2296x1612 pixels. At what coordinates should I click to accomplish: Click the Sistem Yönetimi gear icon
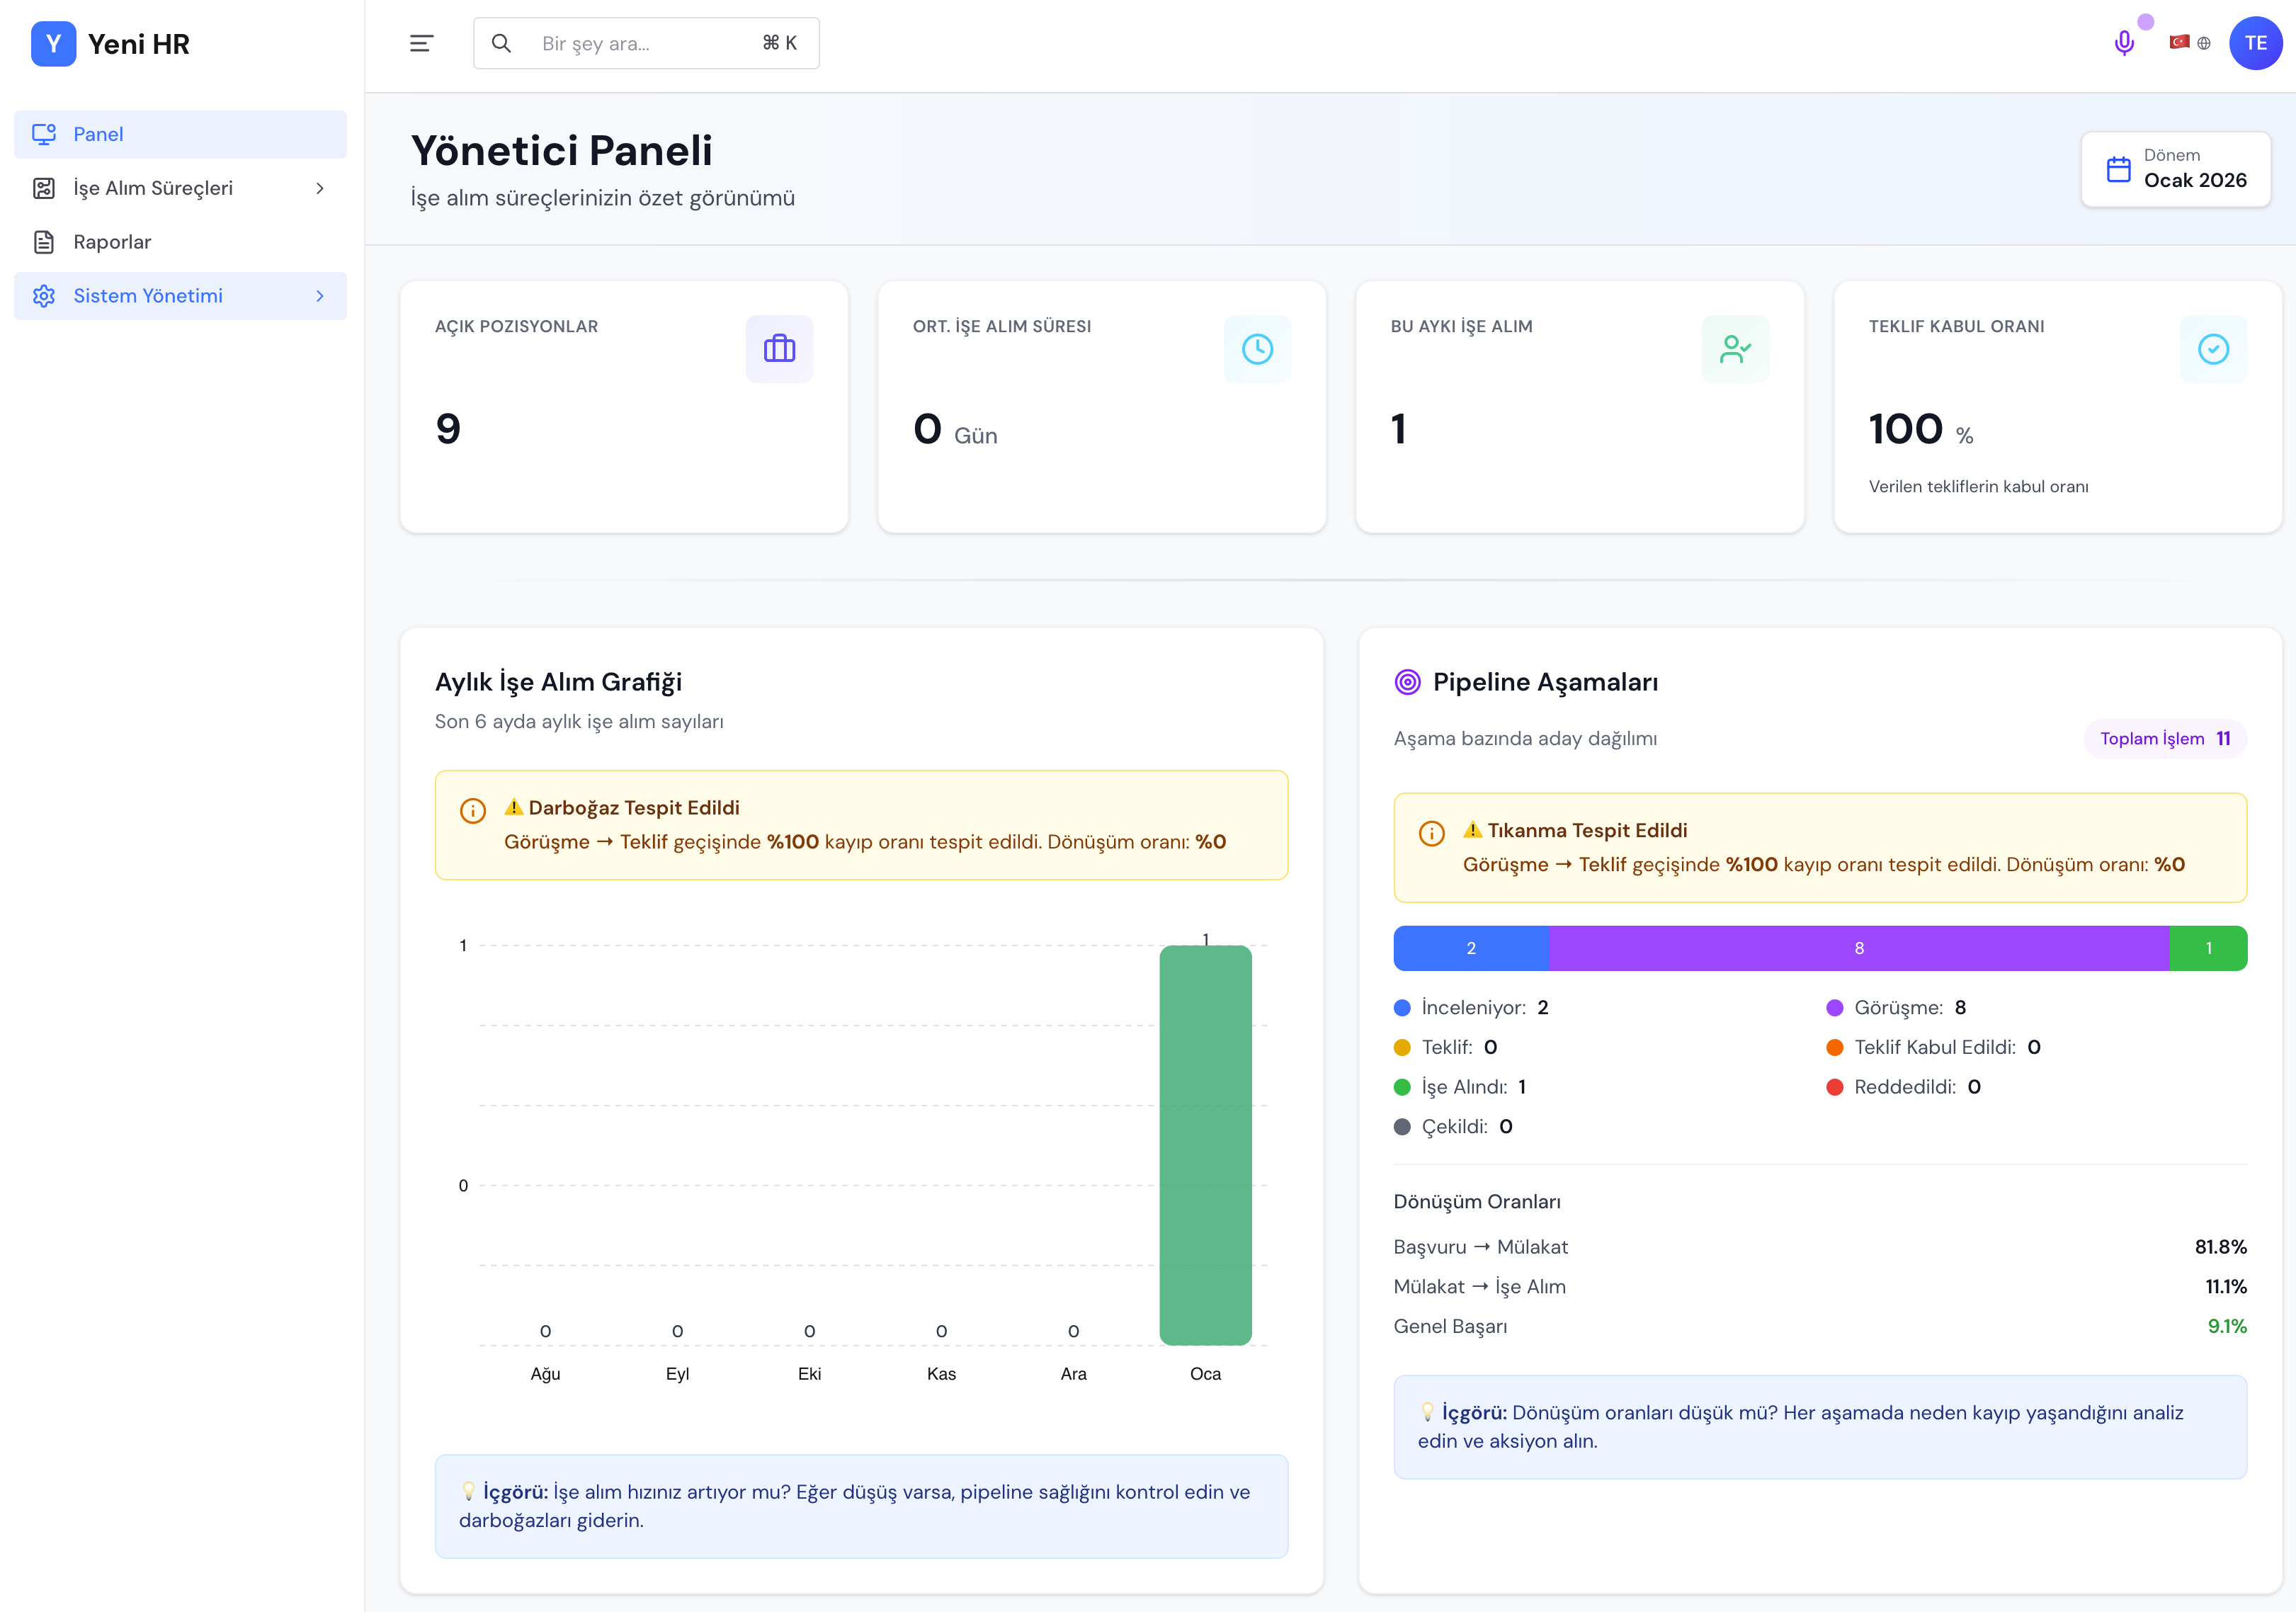(x=44, y=296)
